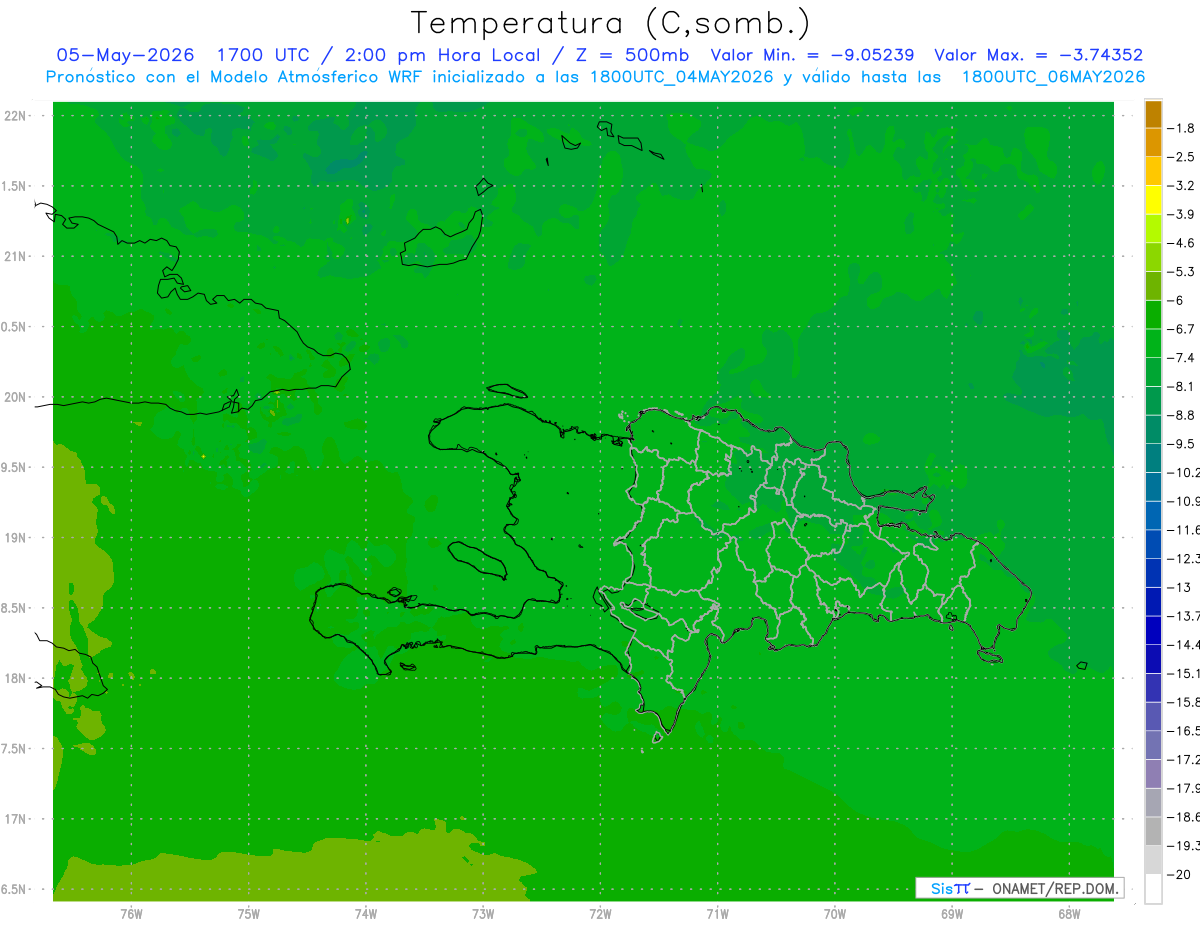Image resolution: width=1200 pixels, height=927 pixels.
Task: Click the -6.7 value on the color scale
Action: [x=1184, y=328]
